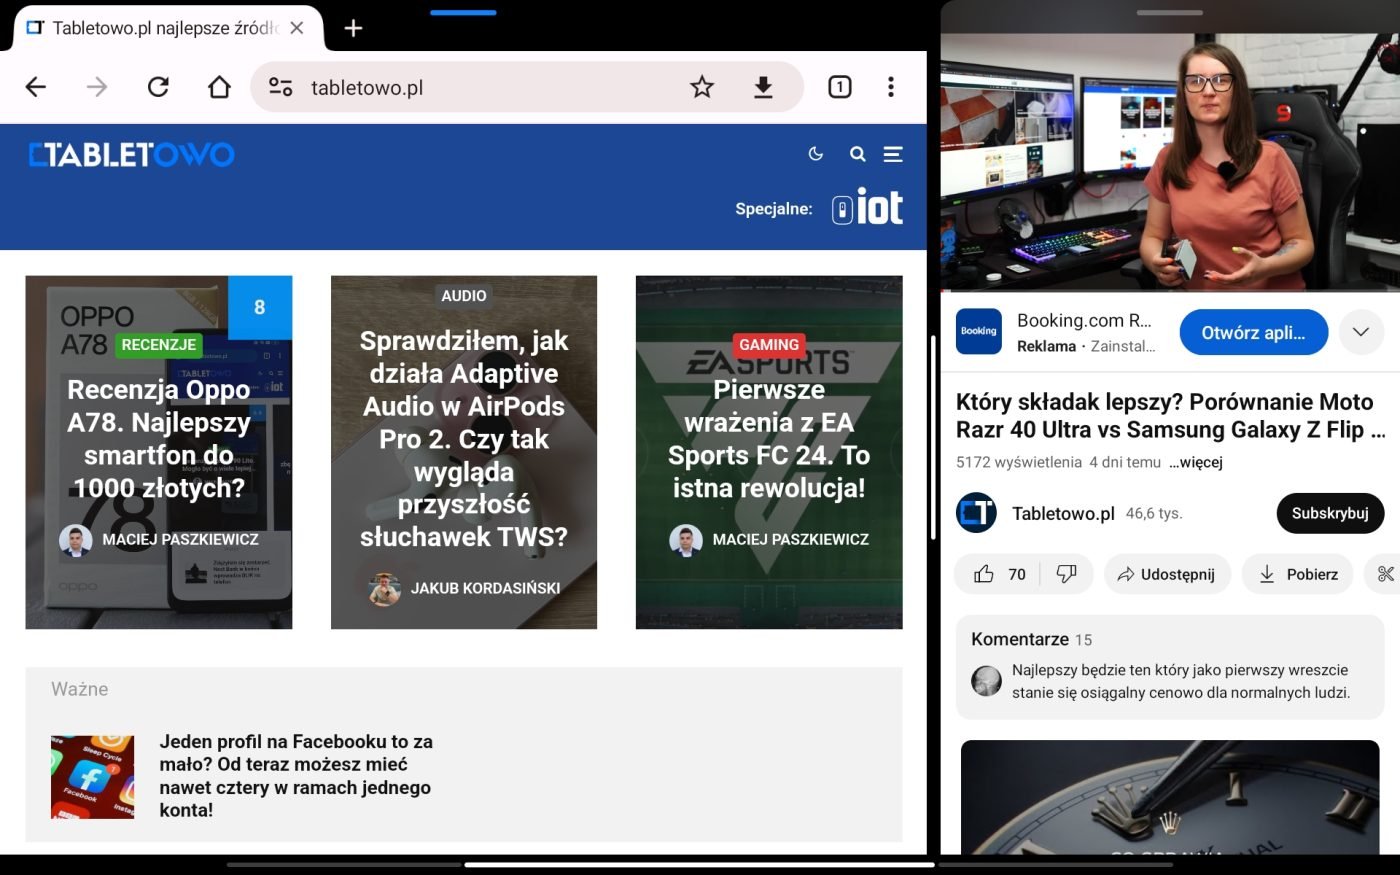The width and height of the screenshot is (1400, 875).
Task: Tap the YouTube video player
Action: [x=1170, y=162]
